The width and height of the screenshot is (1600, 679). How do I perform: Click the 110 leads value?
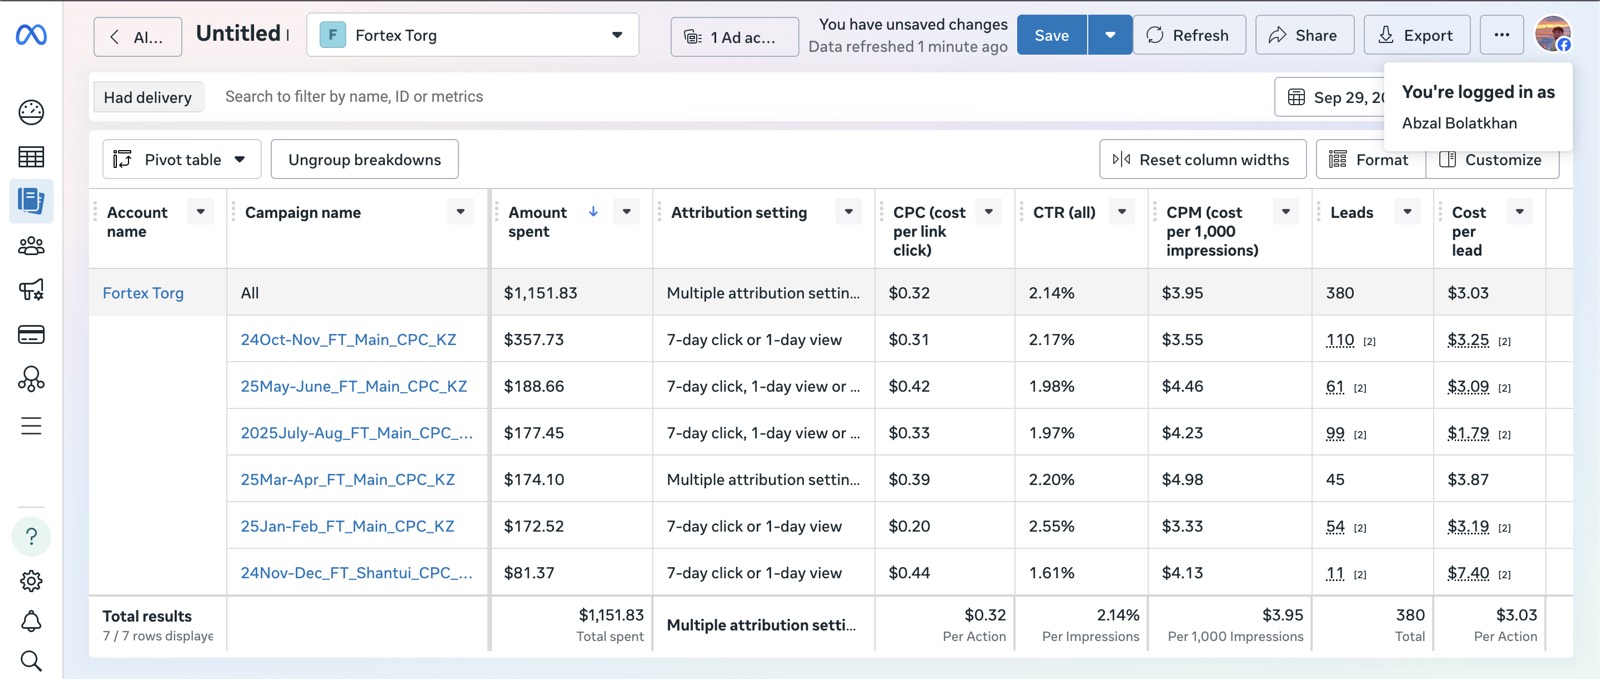[1340, 340]
